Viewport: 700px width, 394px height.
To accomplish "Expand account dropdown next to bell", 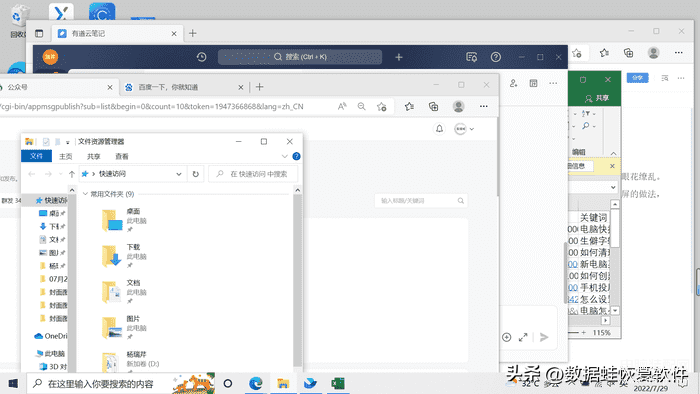I will click(x=472, y=129).
